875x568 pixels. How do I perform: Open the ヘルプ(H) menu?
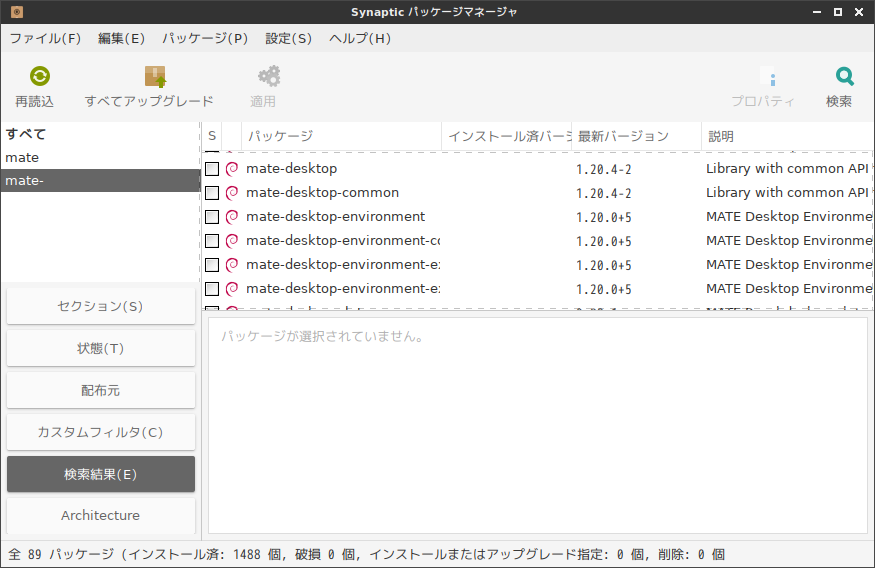[360, 38]
